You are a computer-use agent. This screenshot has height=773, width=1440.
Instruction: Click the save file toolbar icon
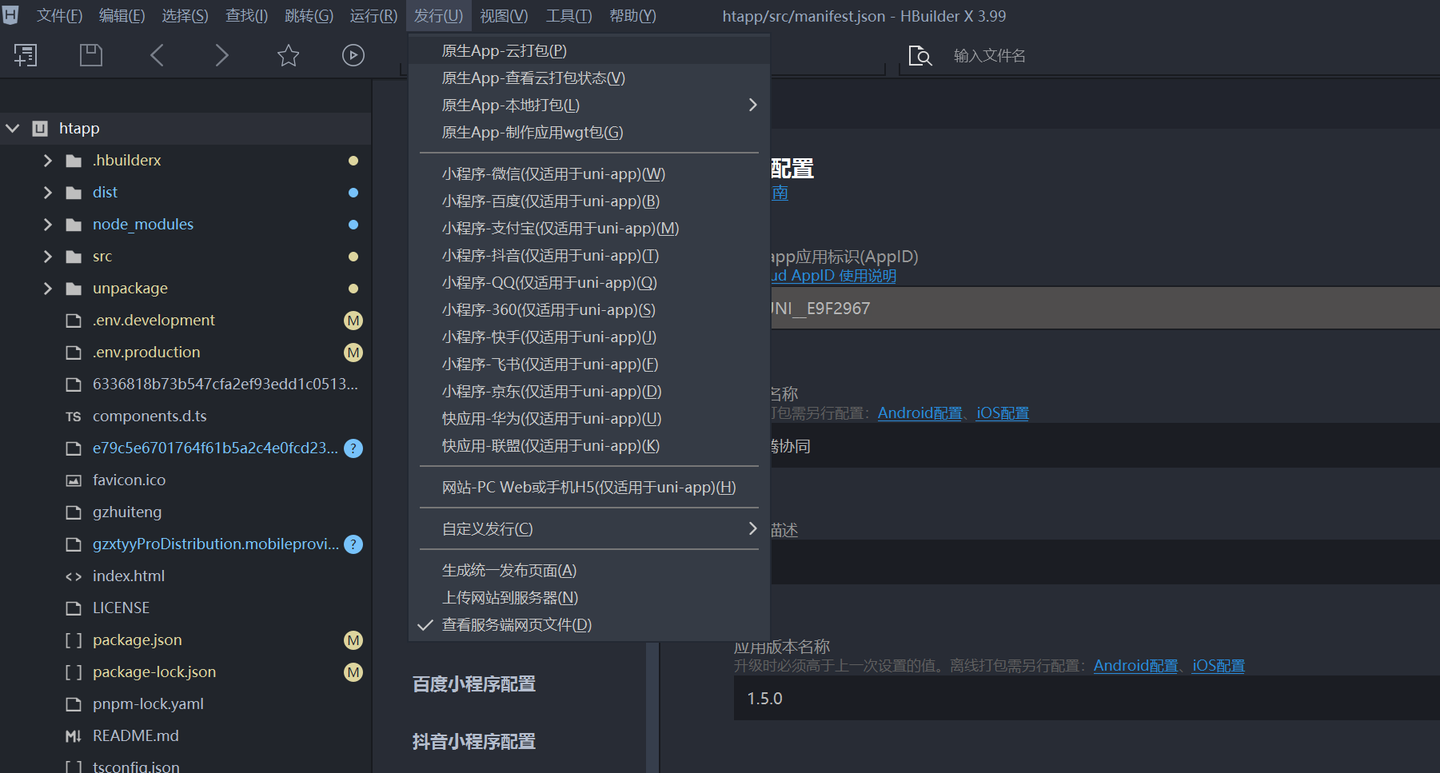click(91, 56)
